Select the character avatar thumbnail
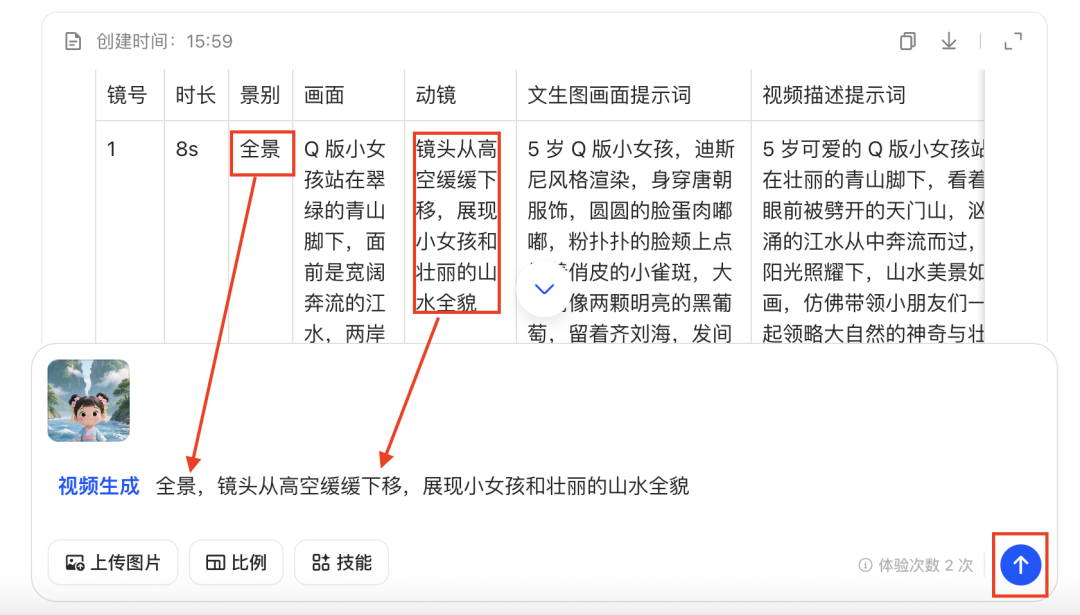 (88, 399)
